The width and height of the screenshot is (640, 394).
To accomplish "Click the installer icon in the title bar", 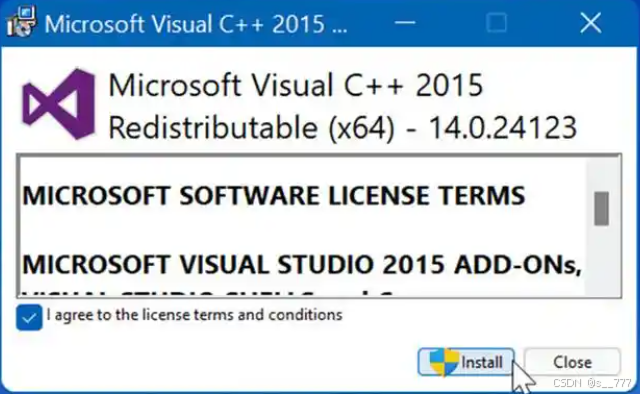I will (x=21, y=22).
